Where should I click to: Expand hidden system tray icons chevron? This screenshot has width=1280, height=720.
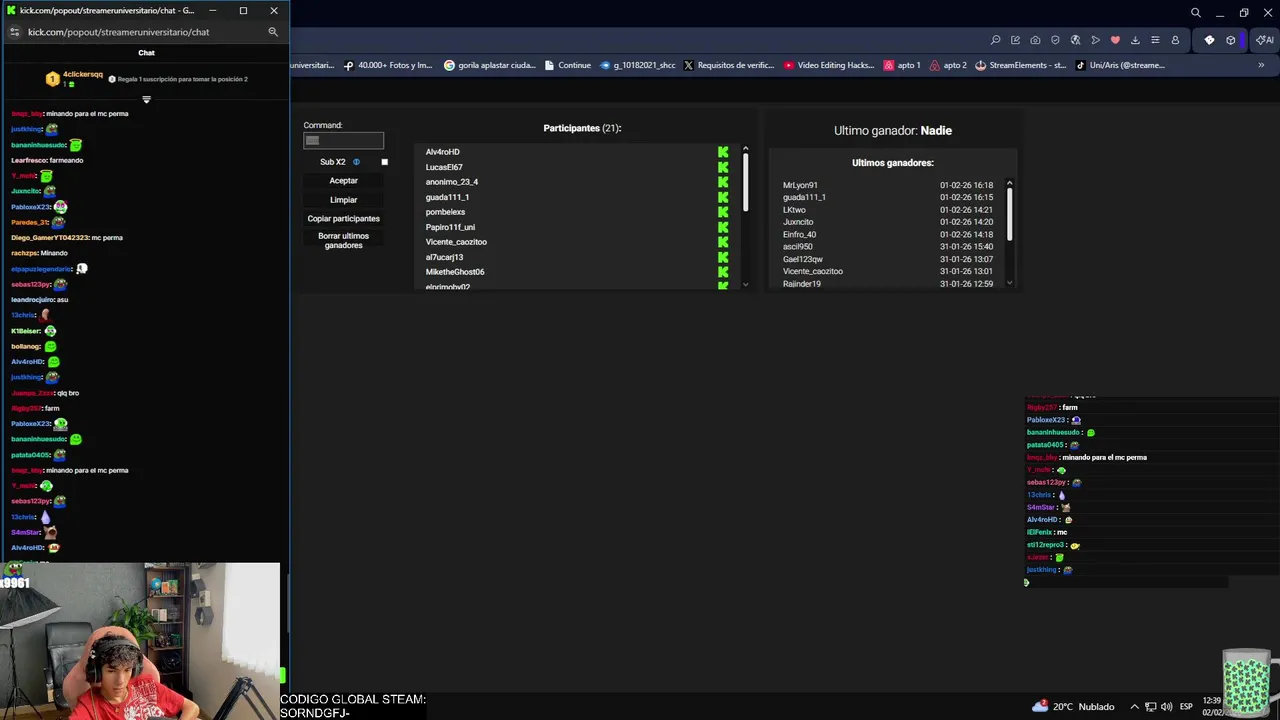pos(1134,707)
